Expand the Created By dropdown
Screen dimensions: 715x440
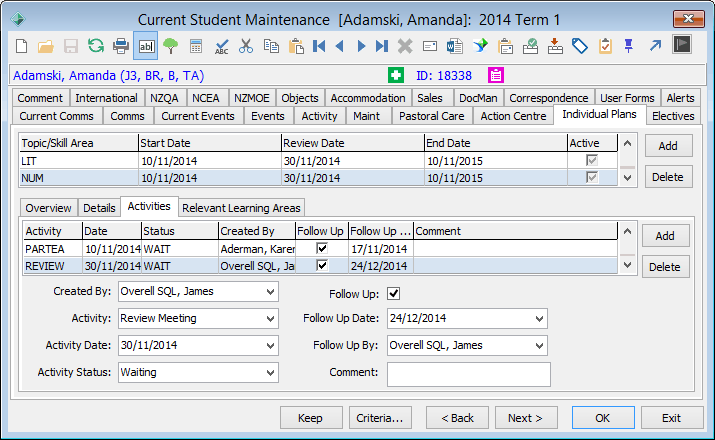270,292
